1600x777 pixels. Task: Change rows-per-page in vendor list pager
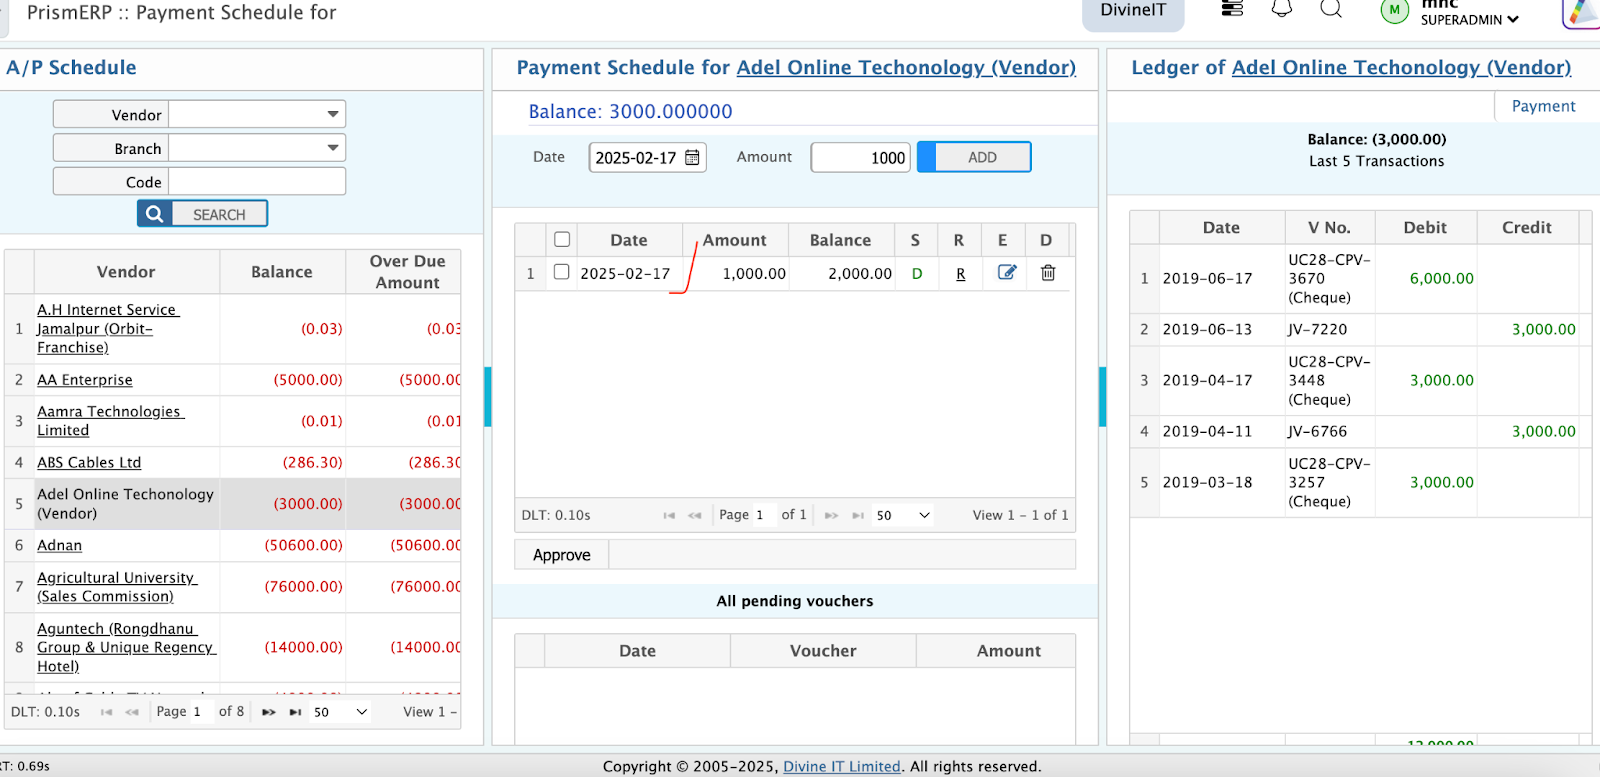(x=340, y=712)
